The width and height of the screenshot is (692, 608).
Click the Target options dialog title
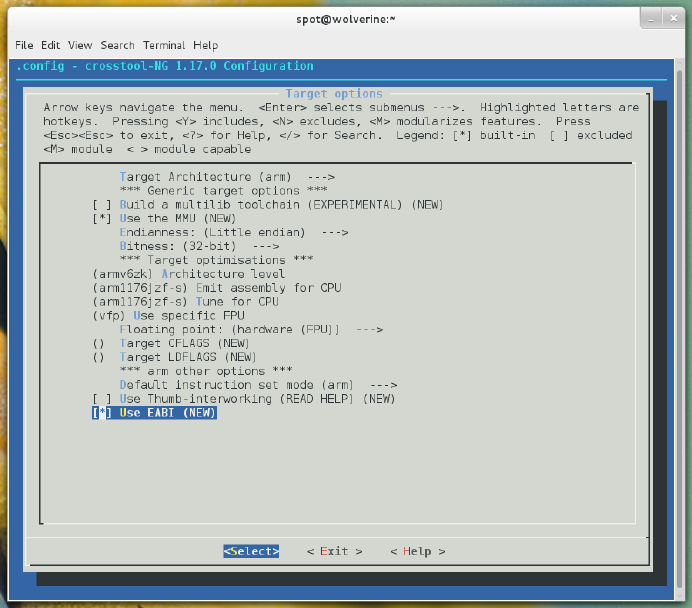coord(334,94)
